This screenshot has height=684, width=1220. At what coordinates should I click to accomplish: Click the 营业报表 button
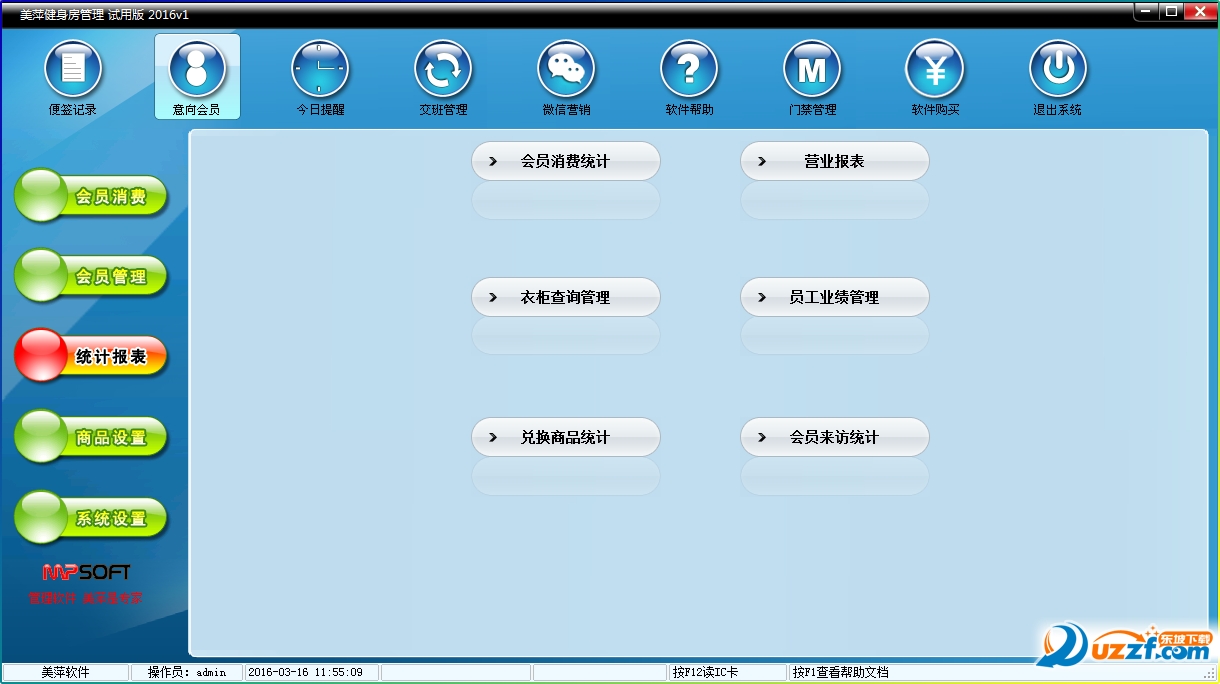pyautogui.click(x=835, y=161)
